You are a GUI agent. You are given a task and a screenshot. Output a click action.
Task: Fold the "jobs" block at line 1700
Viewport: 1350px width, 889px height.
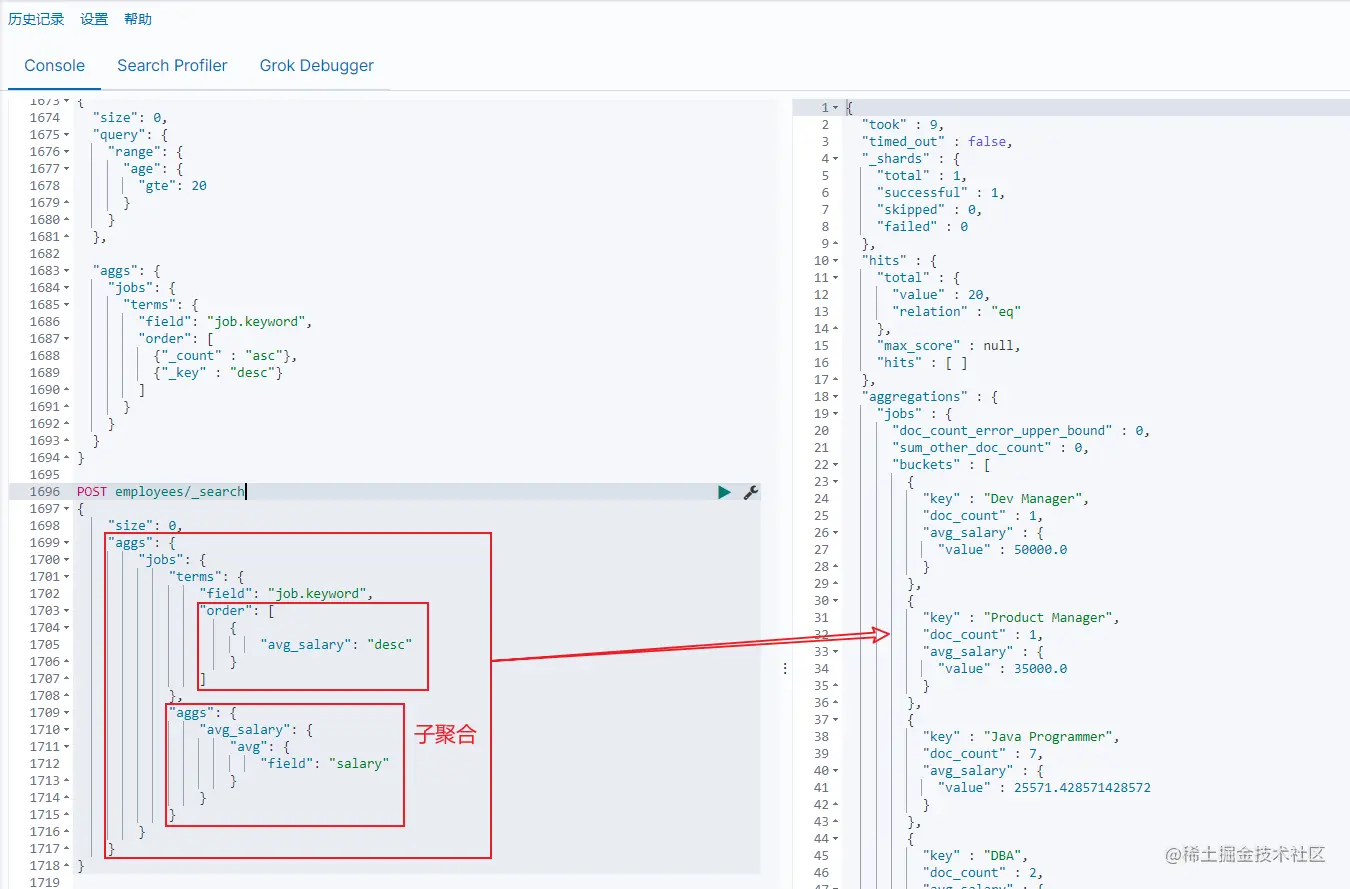[66, 560]
